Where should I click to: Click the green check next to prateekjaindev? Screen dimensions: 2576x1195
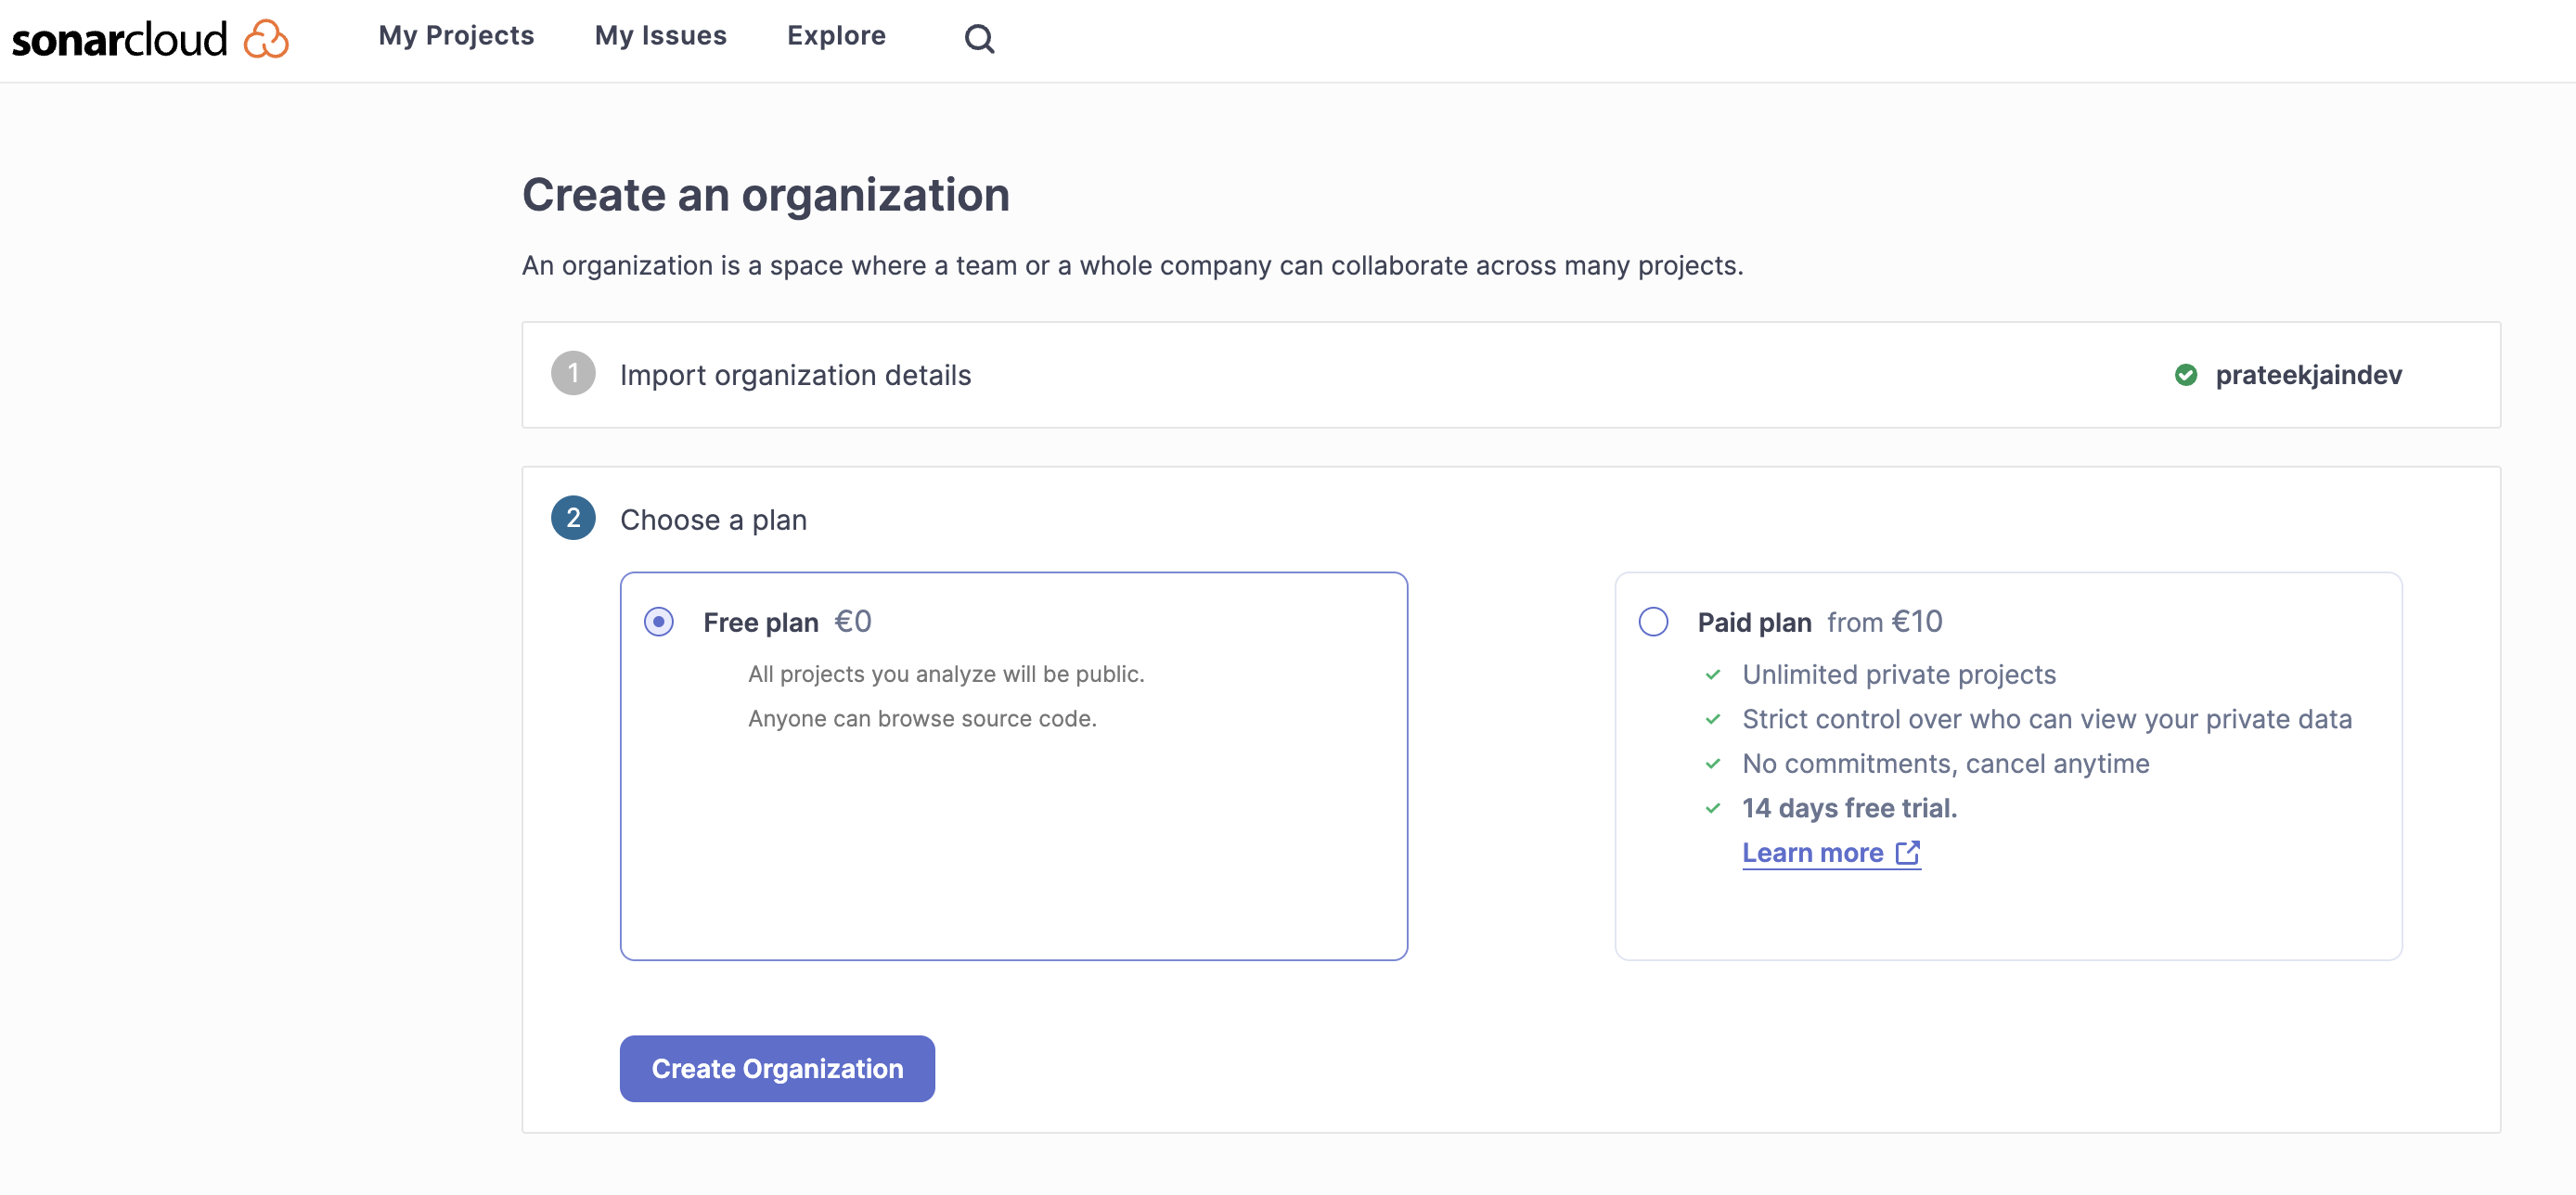(x=2186, y=375)
